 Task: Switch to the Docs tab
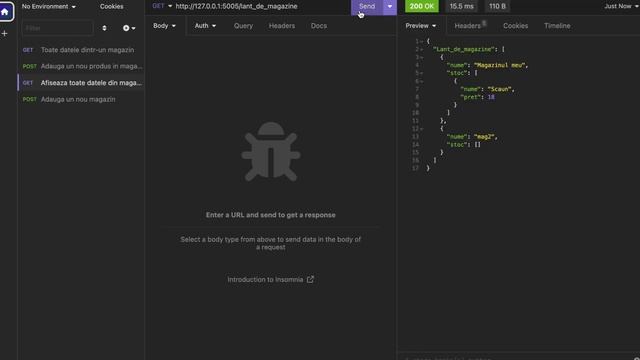click(319, 26)
